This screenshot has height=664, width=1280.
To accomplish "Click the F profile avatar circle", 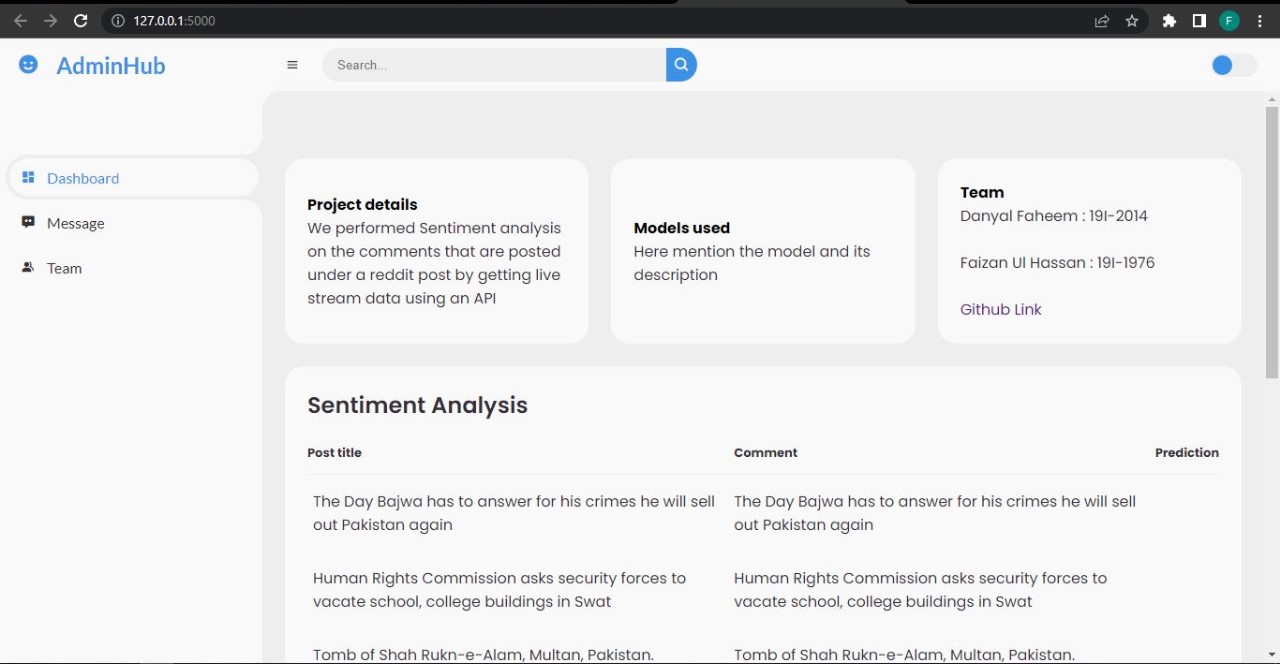I will point(1229,20).
